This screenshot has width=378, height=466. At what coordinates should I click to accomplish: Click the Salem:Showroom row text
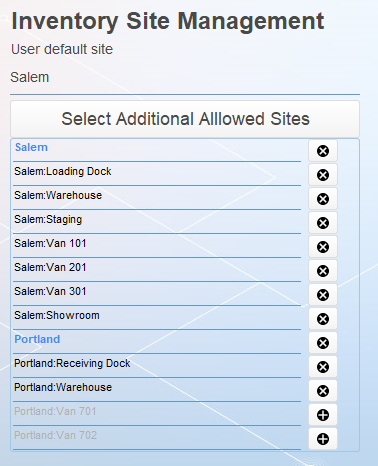pyautogui.click(x=57, y=315)
